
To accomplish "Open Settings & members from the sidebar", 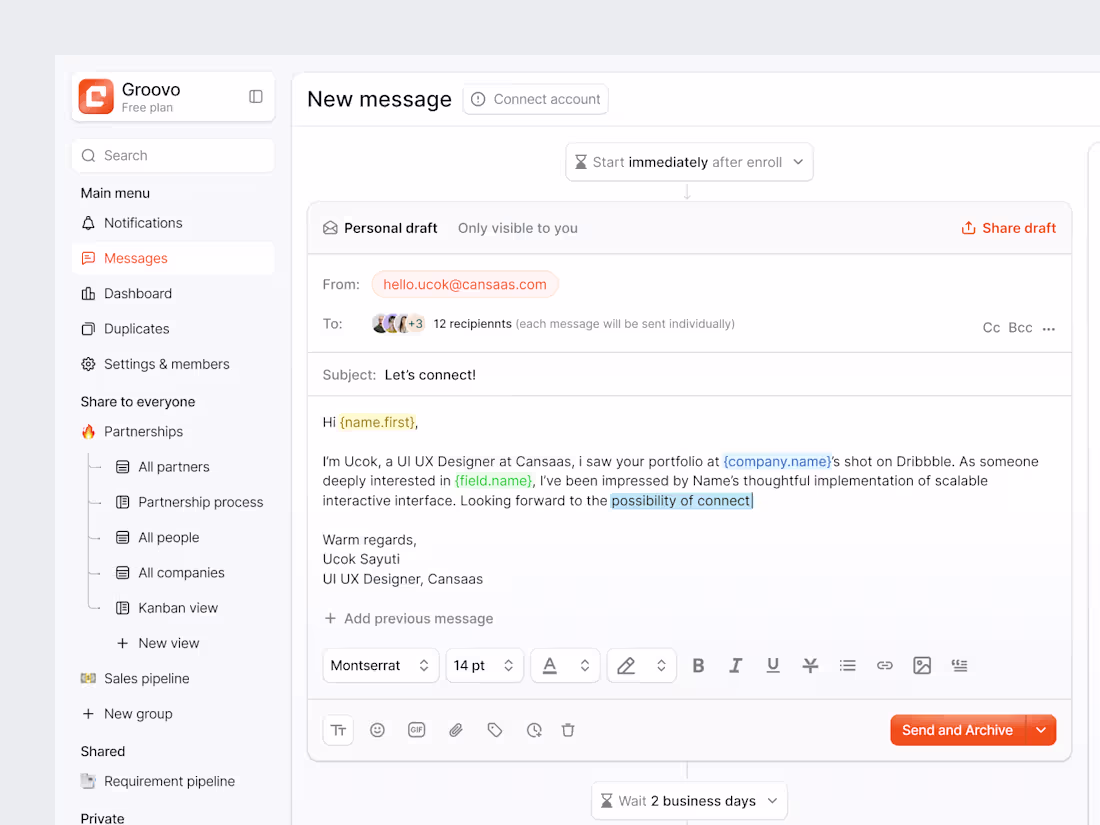I will click(166, 364).
